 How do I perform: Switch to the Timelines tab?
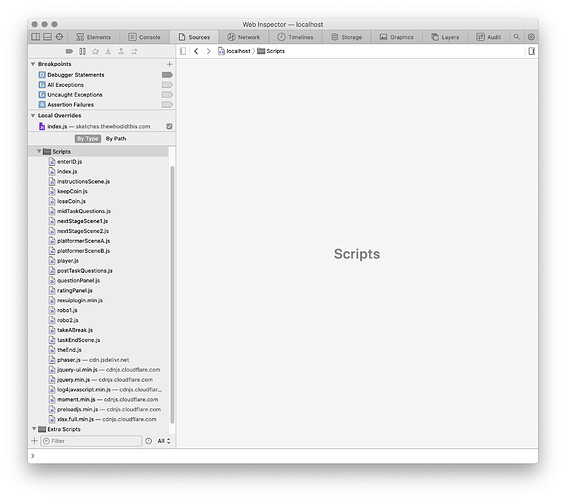coord(295,37)
